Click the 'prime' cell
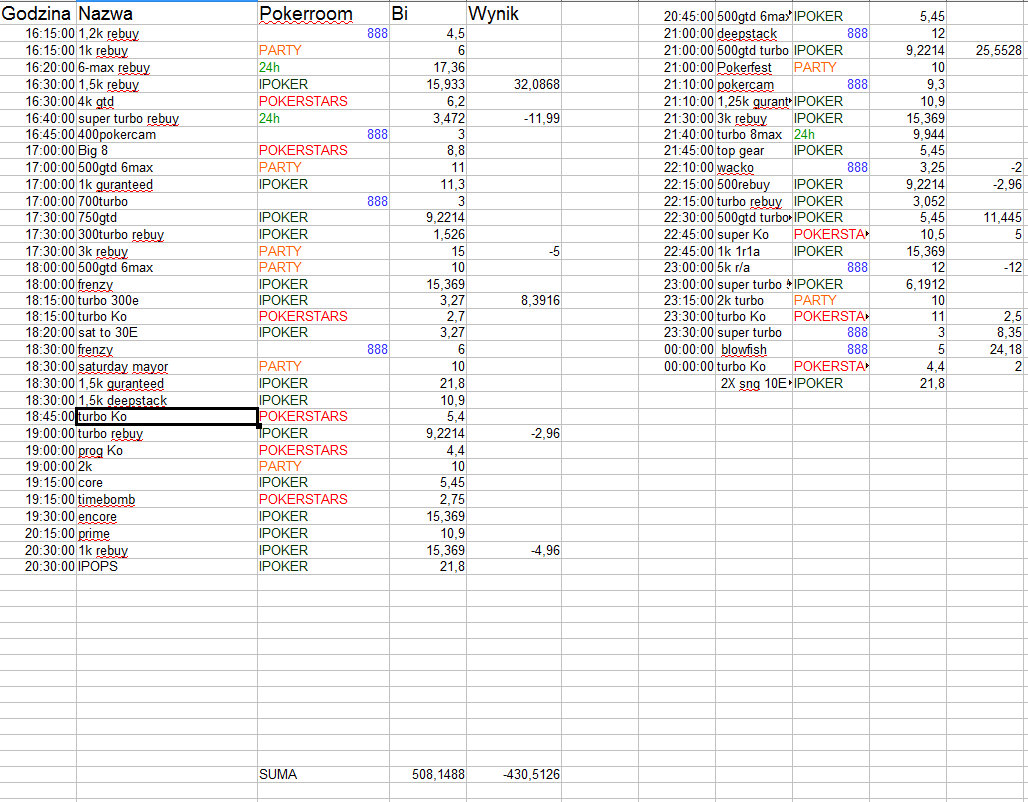 pos(167,534)
